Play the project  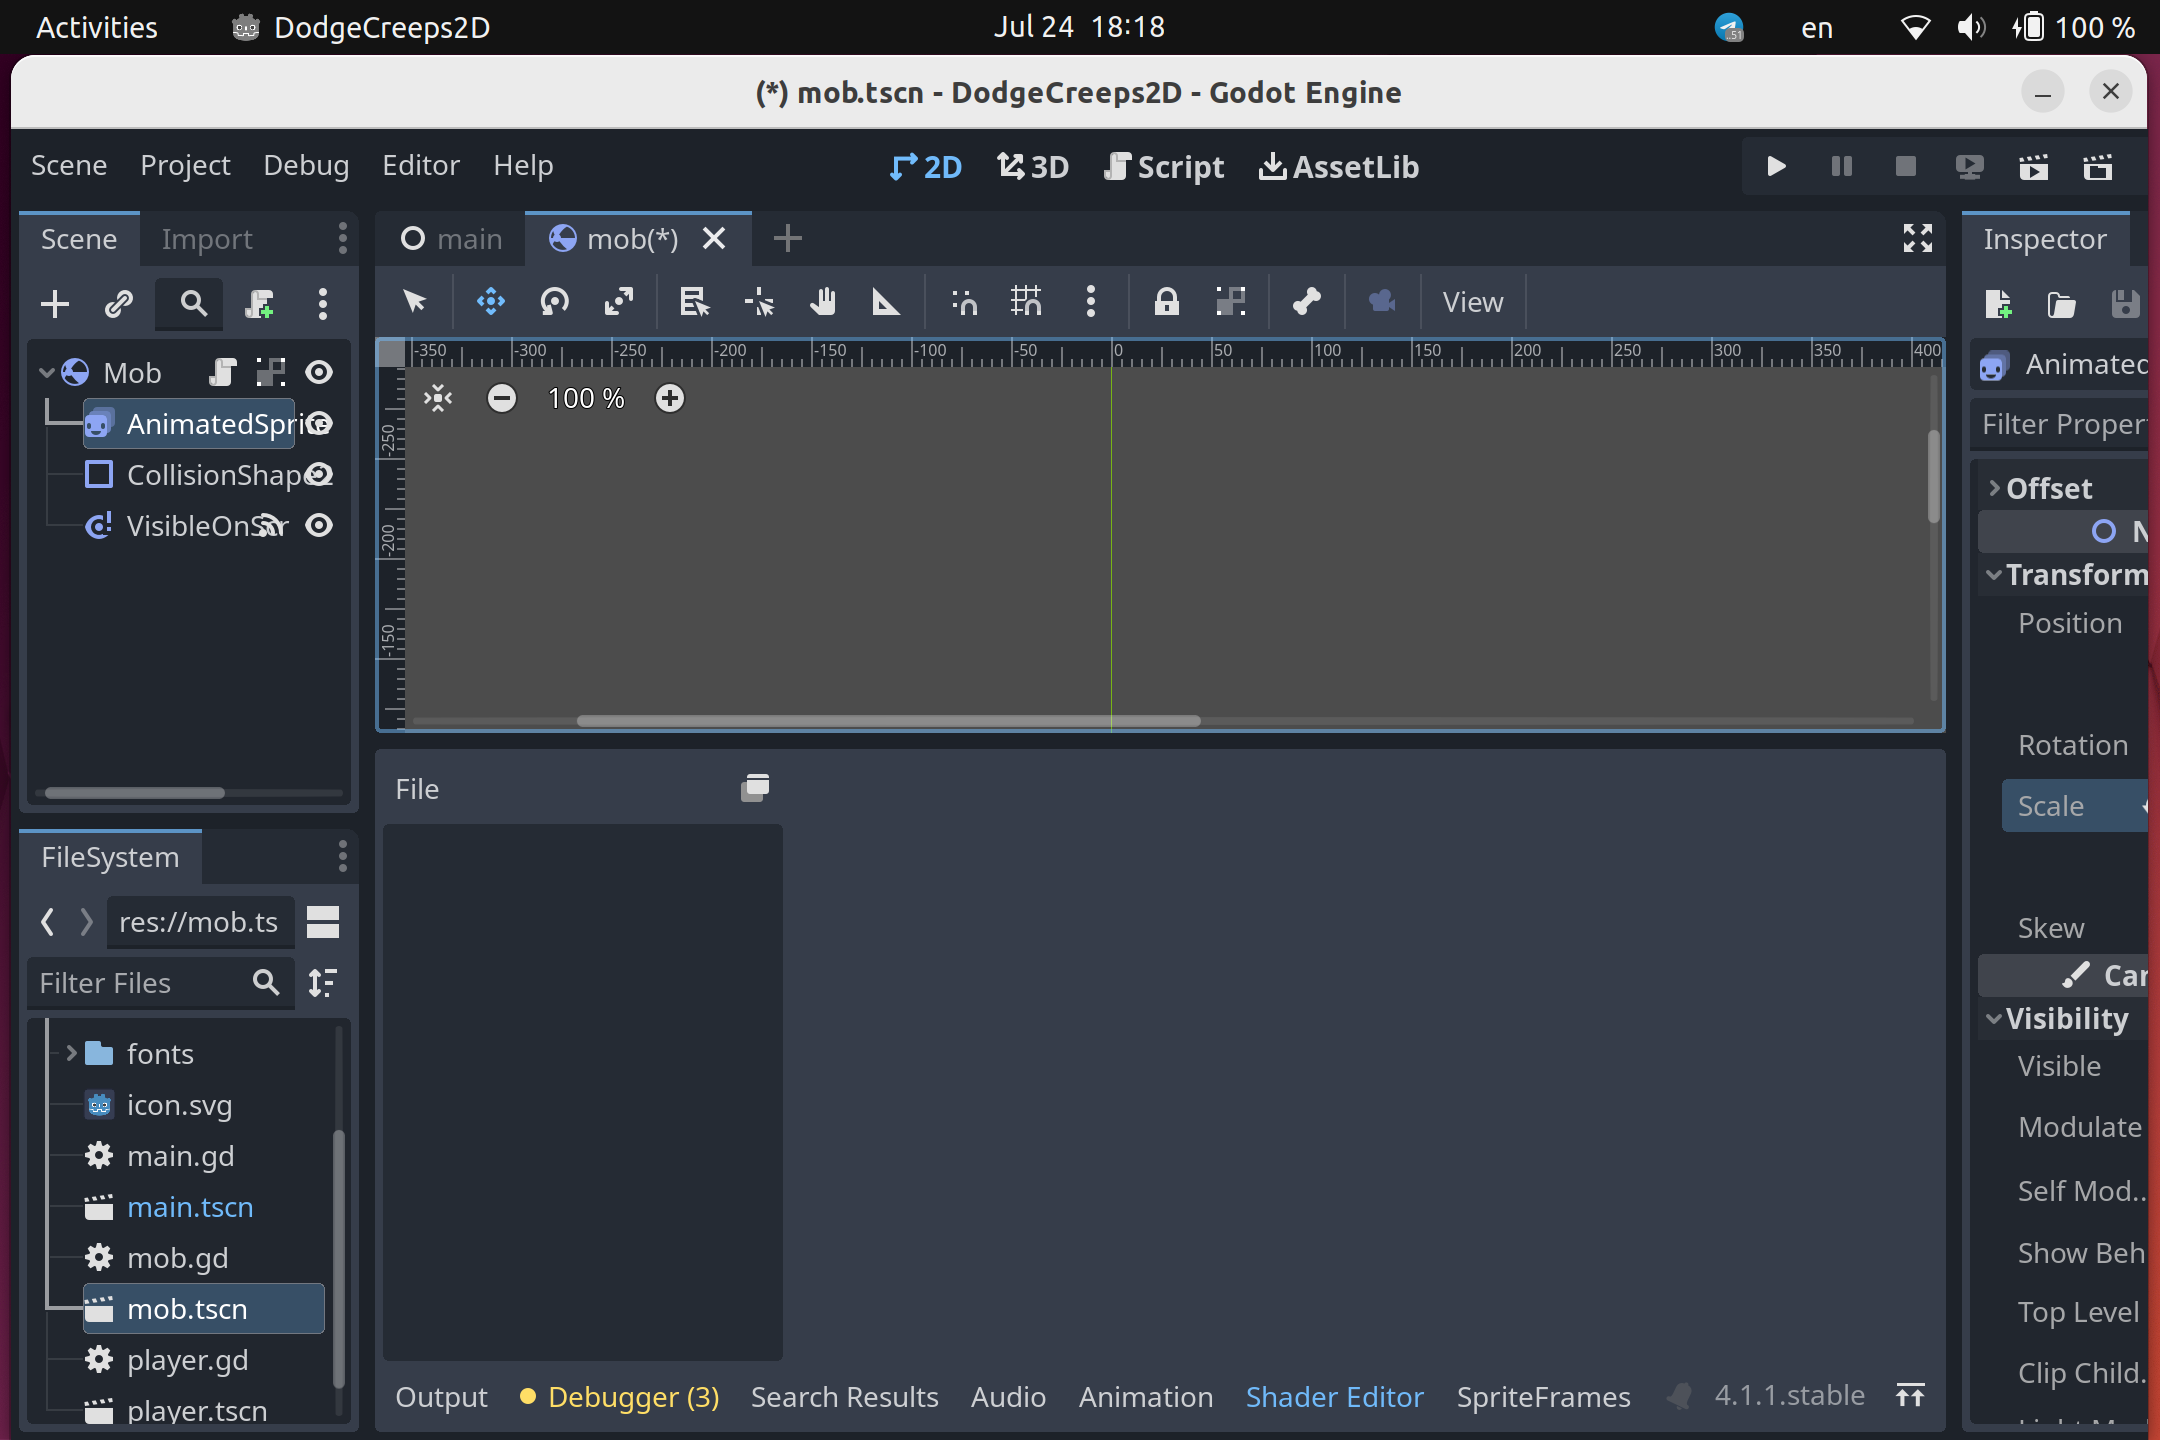point(1776,166)
